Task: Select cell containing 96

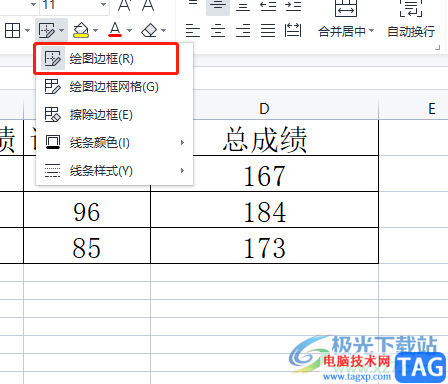Action: 87,210
